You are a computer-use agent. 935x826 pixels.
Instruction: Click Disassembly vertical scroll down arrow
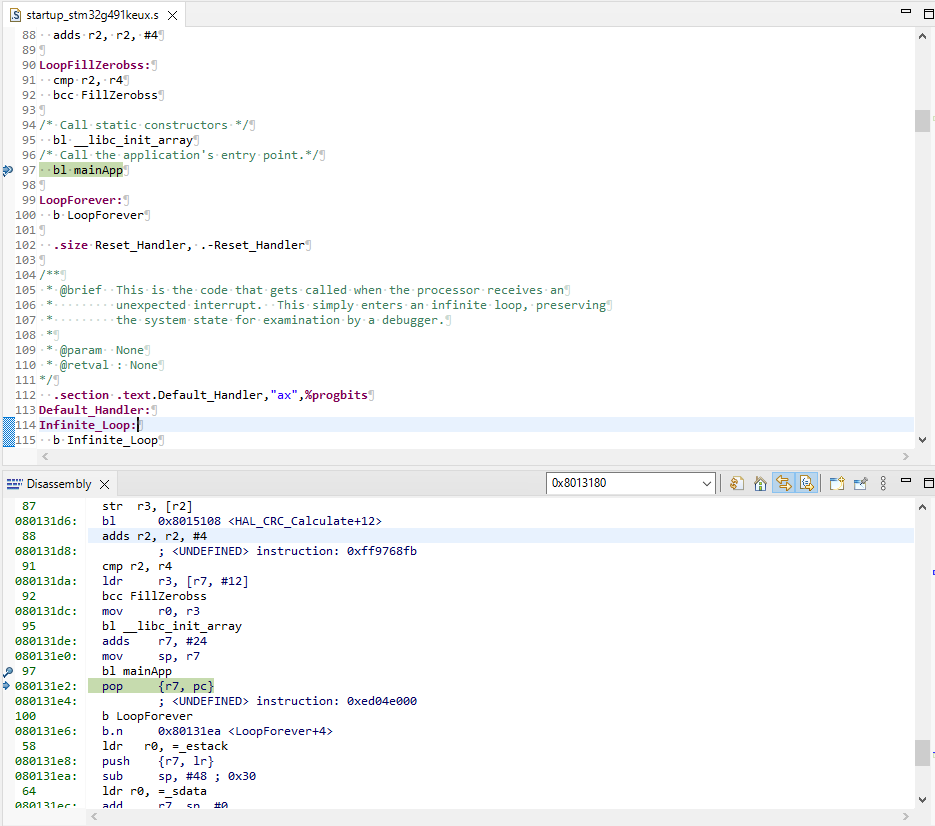pyautogui.click(x=922, y=799)
